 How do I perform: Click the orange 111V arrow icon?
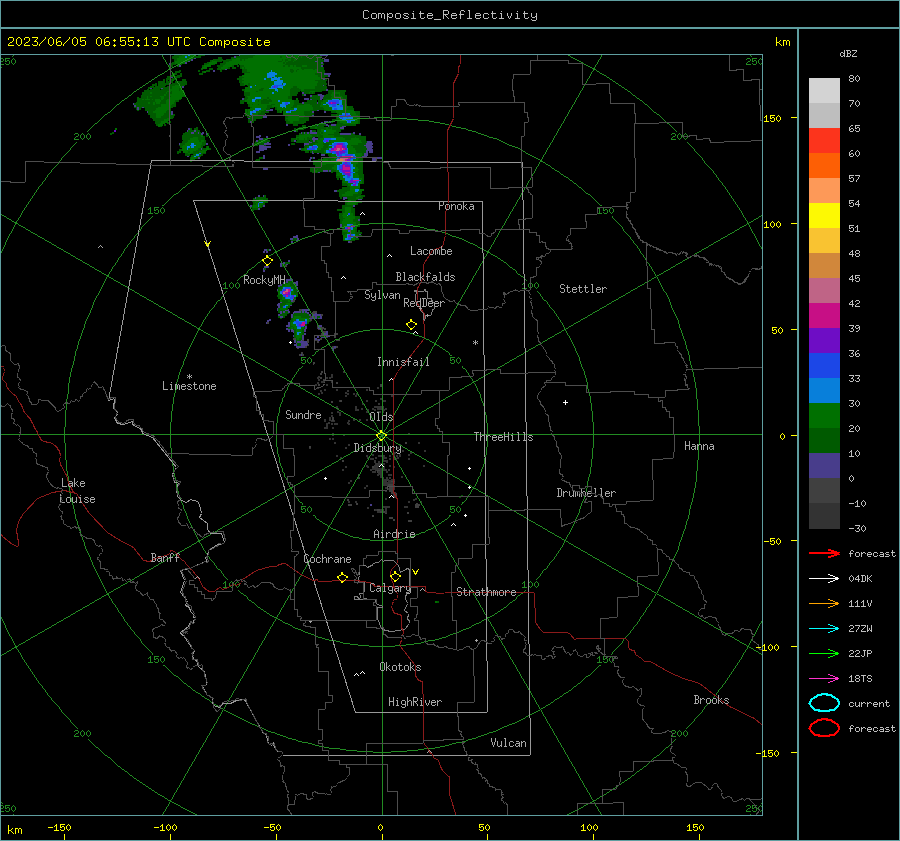[824, 603]
